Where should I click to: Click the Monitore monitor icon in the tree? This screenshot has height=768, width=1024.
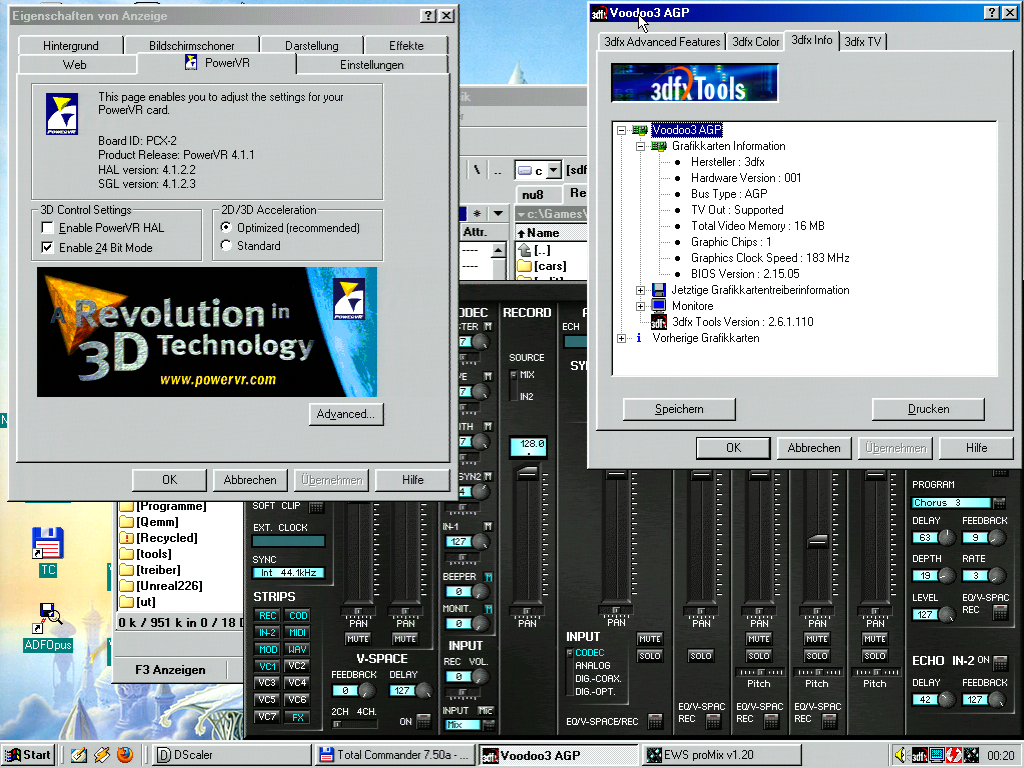(x=659, y=306)
